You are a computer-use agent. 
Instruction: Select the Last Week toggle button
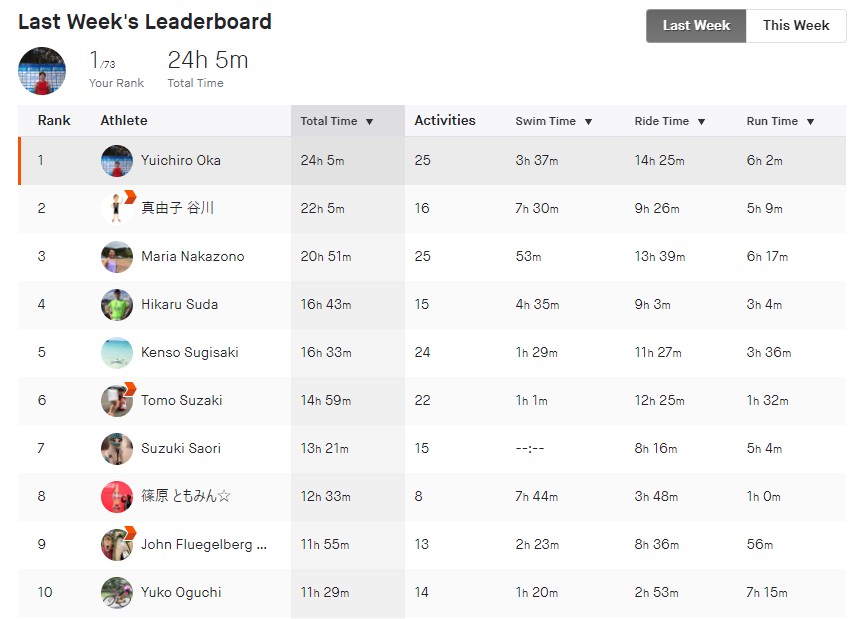tap(696, 26)
